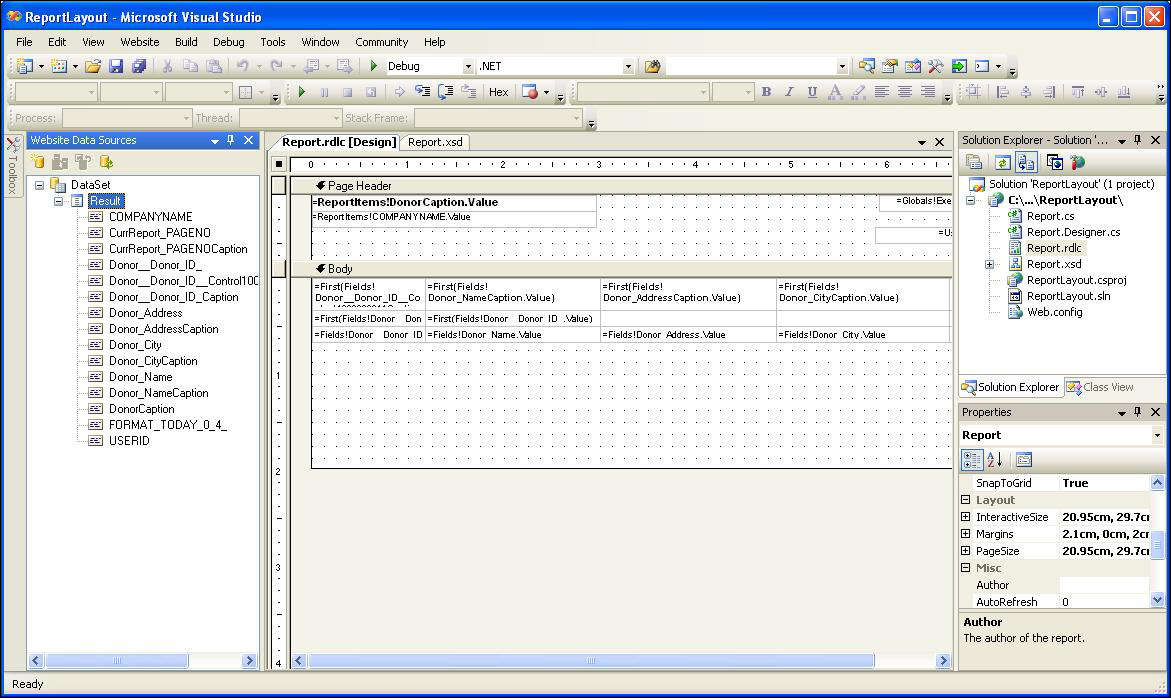Toggle Categorized view in Properties panel
Viewport: 1171px width, 698px height.
(x=972, y=460)
